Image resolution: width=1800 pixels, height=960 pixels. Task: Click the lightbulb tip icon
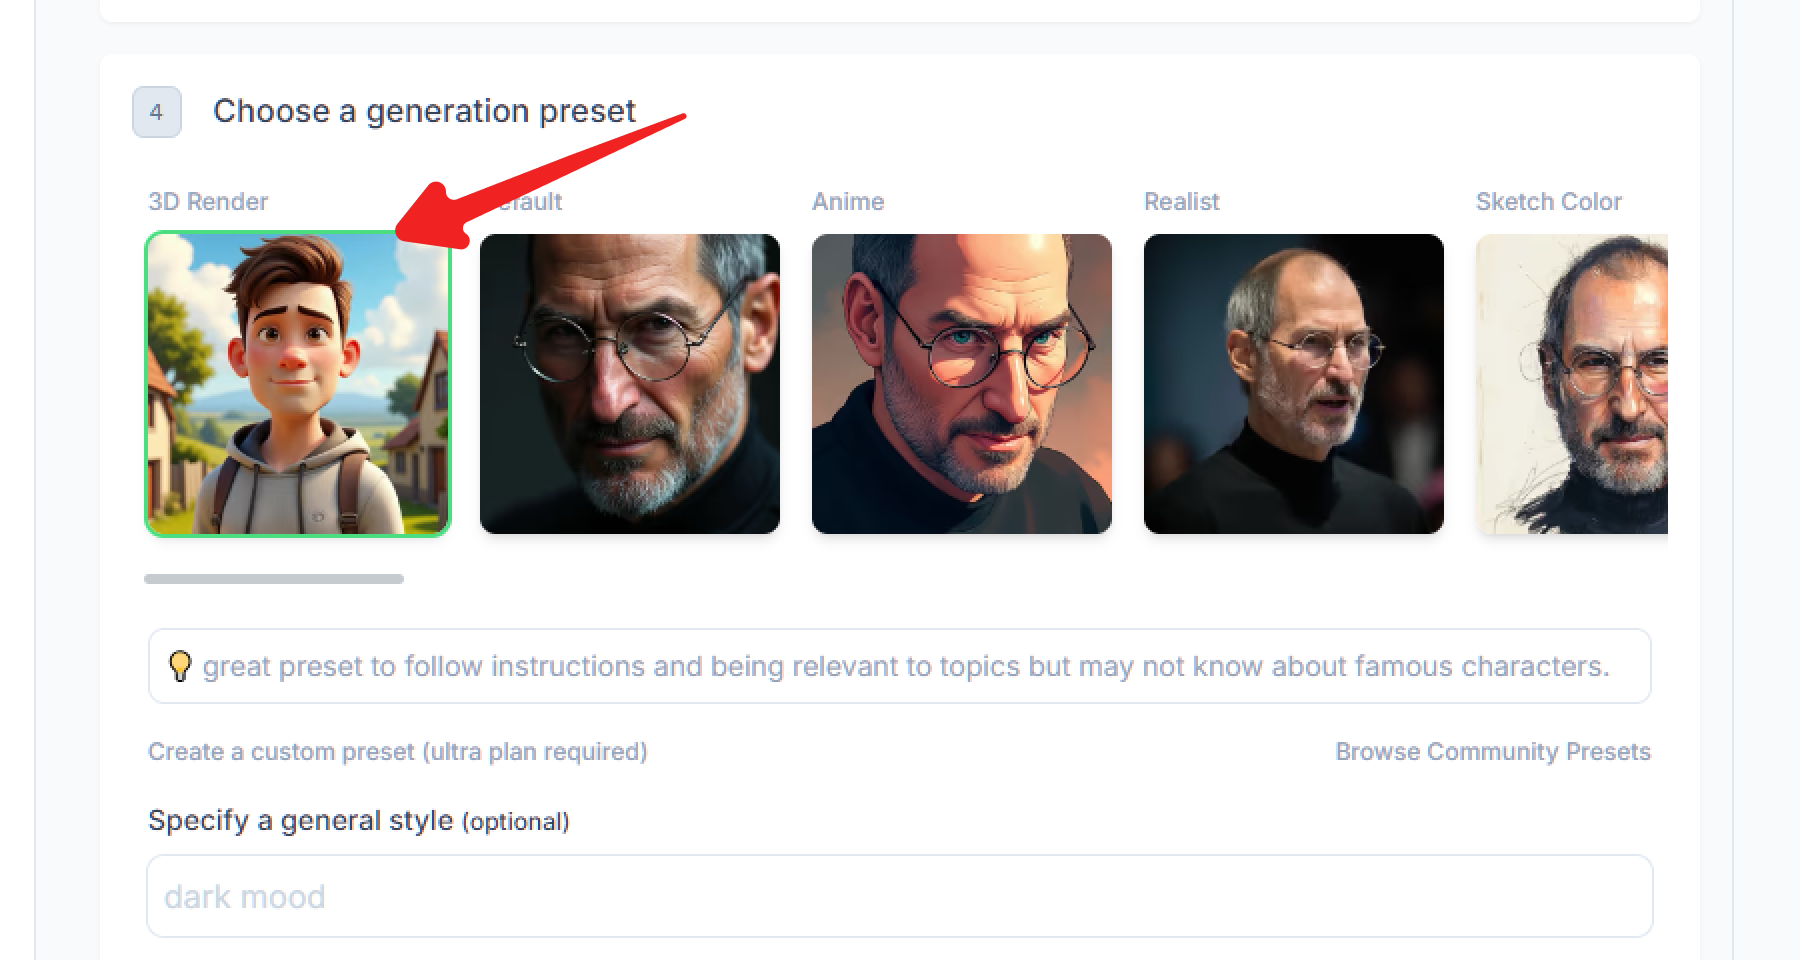click(180, 665)
